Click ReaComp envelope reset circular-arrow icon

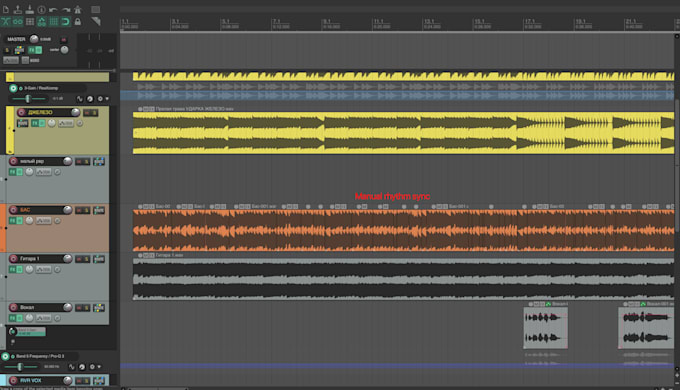coord(90,99)
